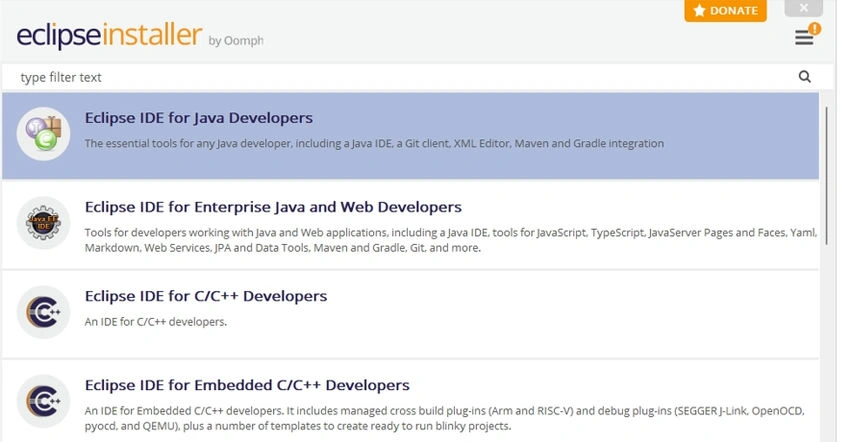The width and height of the screenshot is (850, 442).
Task: Click the search magnifier icon
Action: [x=804, y=77]
